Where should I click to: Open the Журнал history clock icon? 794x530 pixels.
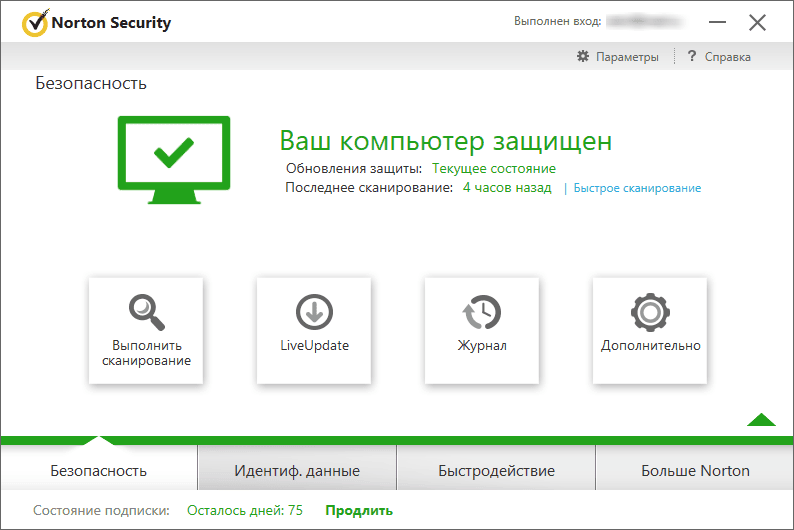pos(482,312)
